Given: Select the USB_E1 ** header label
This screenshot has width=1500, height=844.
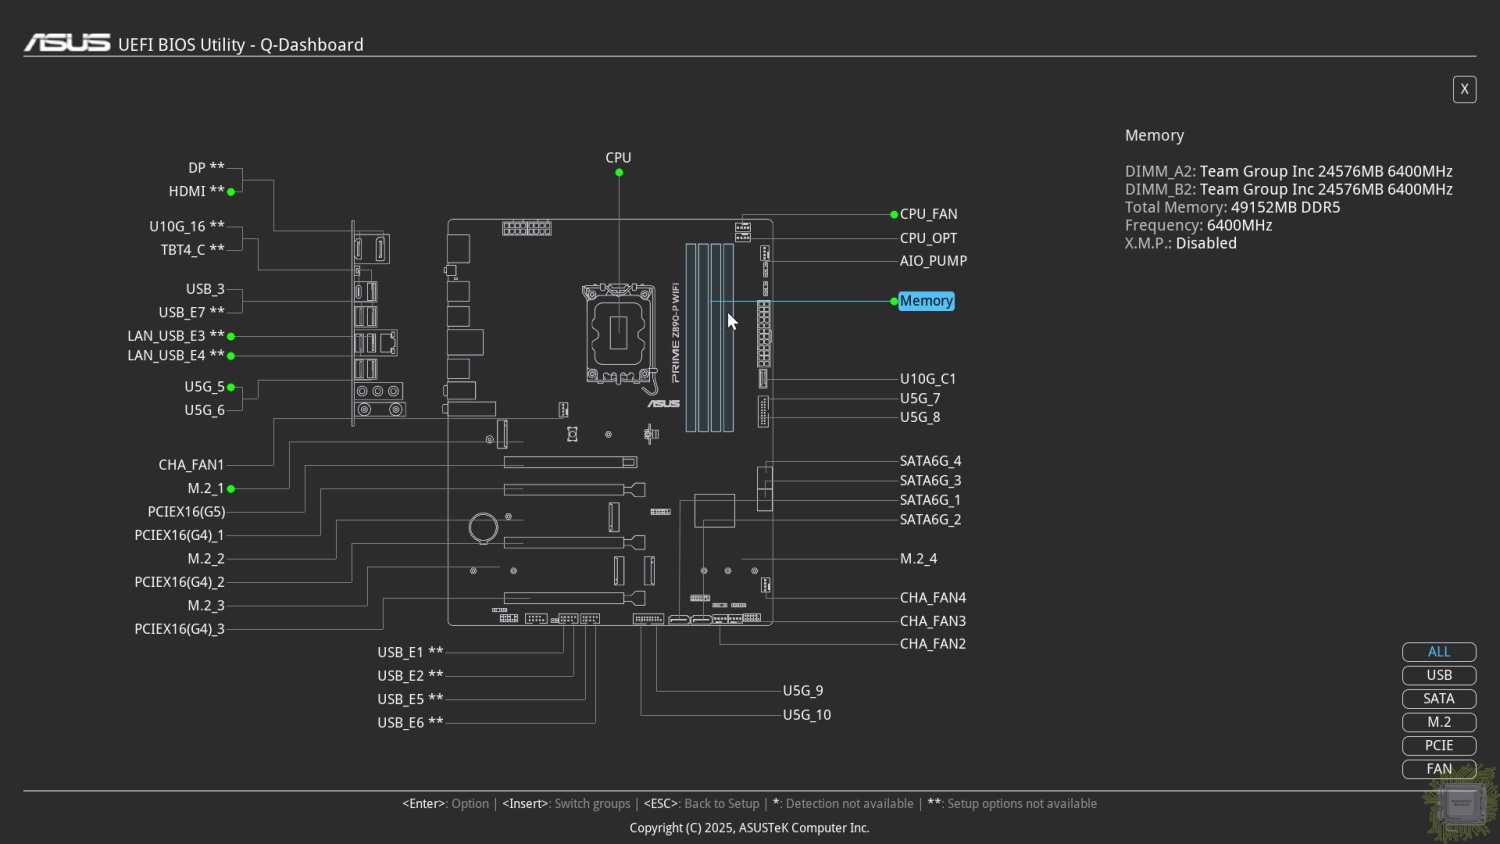Looking at the screenshot, I should pyautogui.click(x=410, y=652).
